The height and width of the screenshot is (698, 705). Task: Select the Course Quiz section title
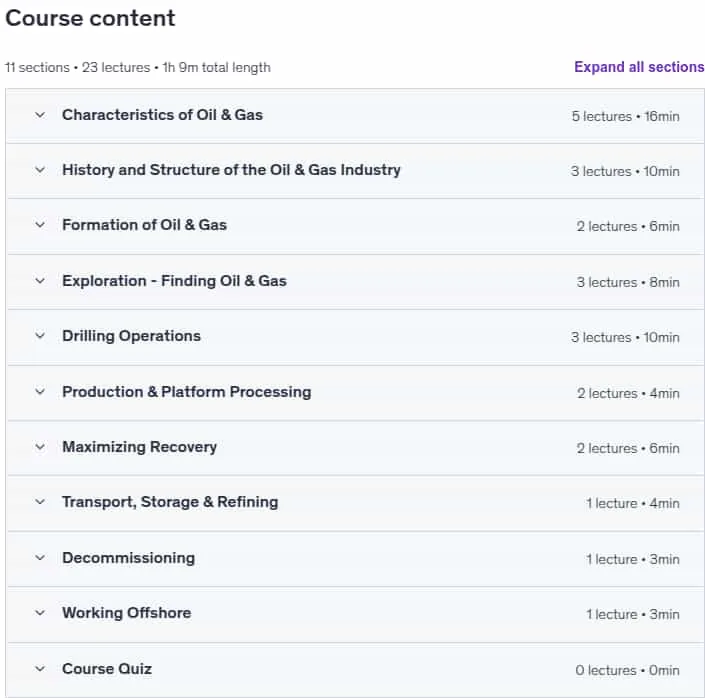[x=107, y=669]
